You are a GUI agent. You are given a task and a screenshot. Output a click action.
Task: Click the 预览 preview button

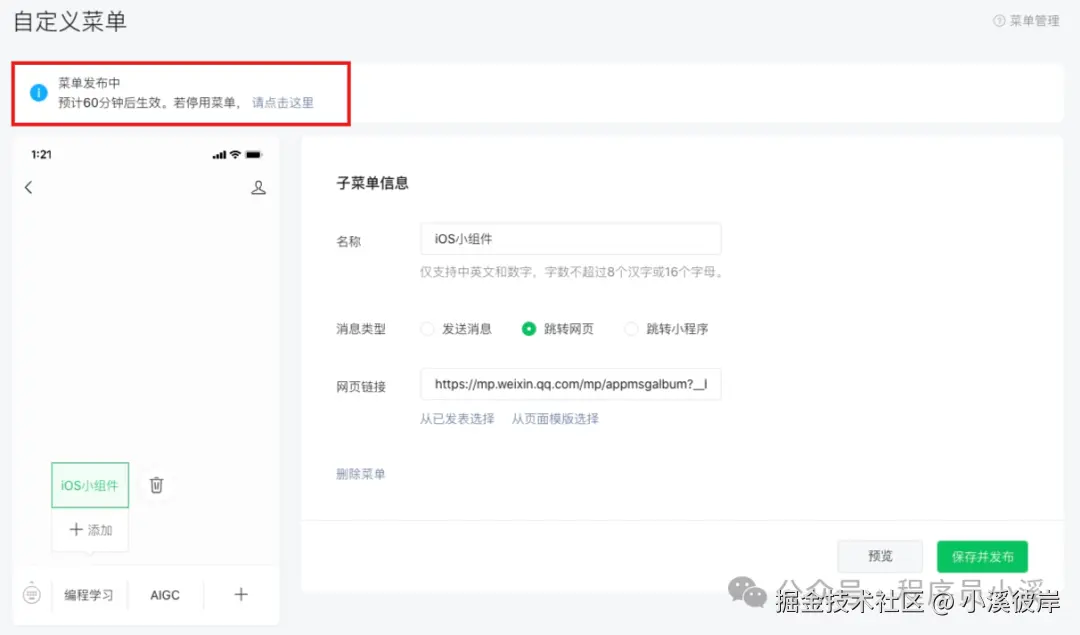(x=879, y=556)
